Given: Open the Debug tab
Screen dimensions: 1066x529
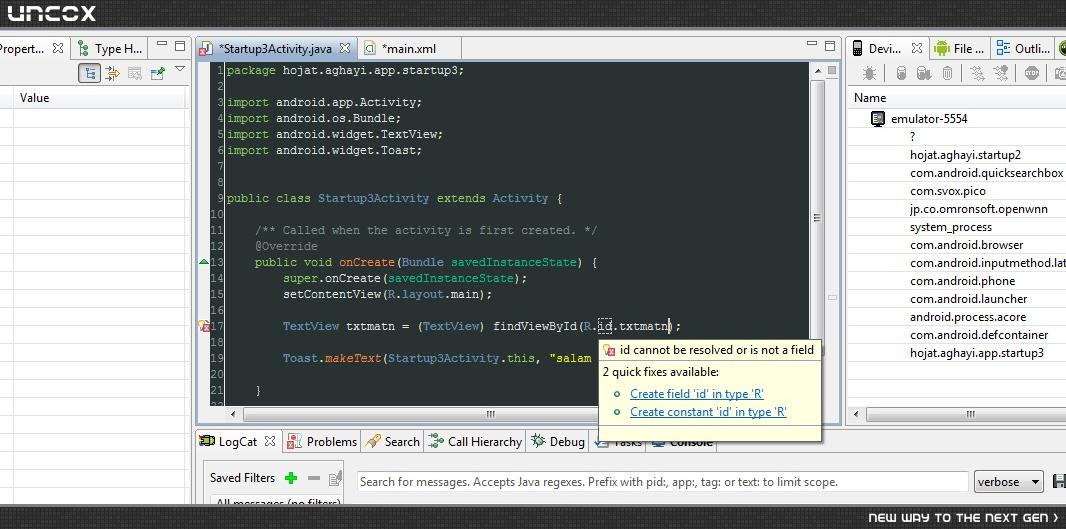Looking at the screenshot, I should [557, 441].
